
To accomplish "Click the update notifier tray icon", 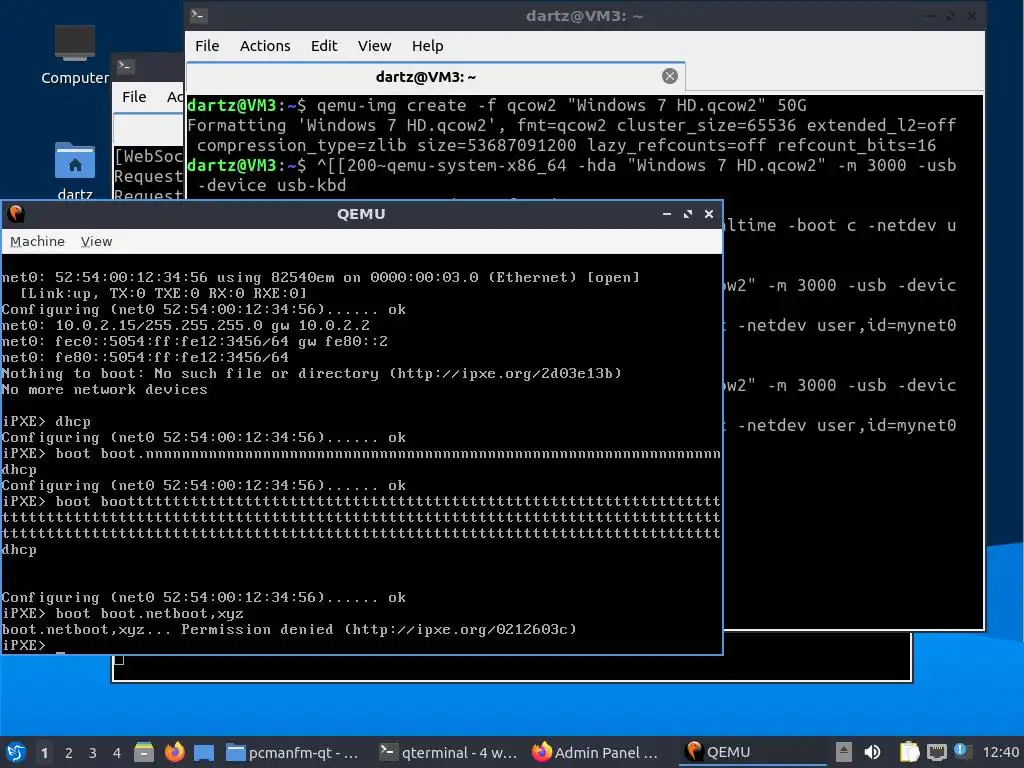I will (x=961, y=751).
